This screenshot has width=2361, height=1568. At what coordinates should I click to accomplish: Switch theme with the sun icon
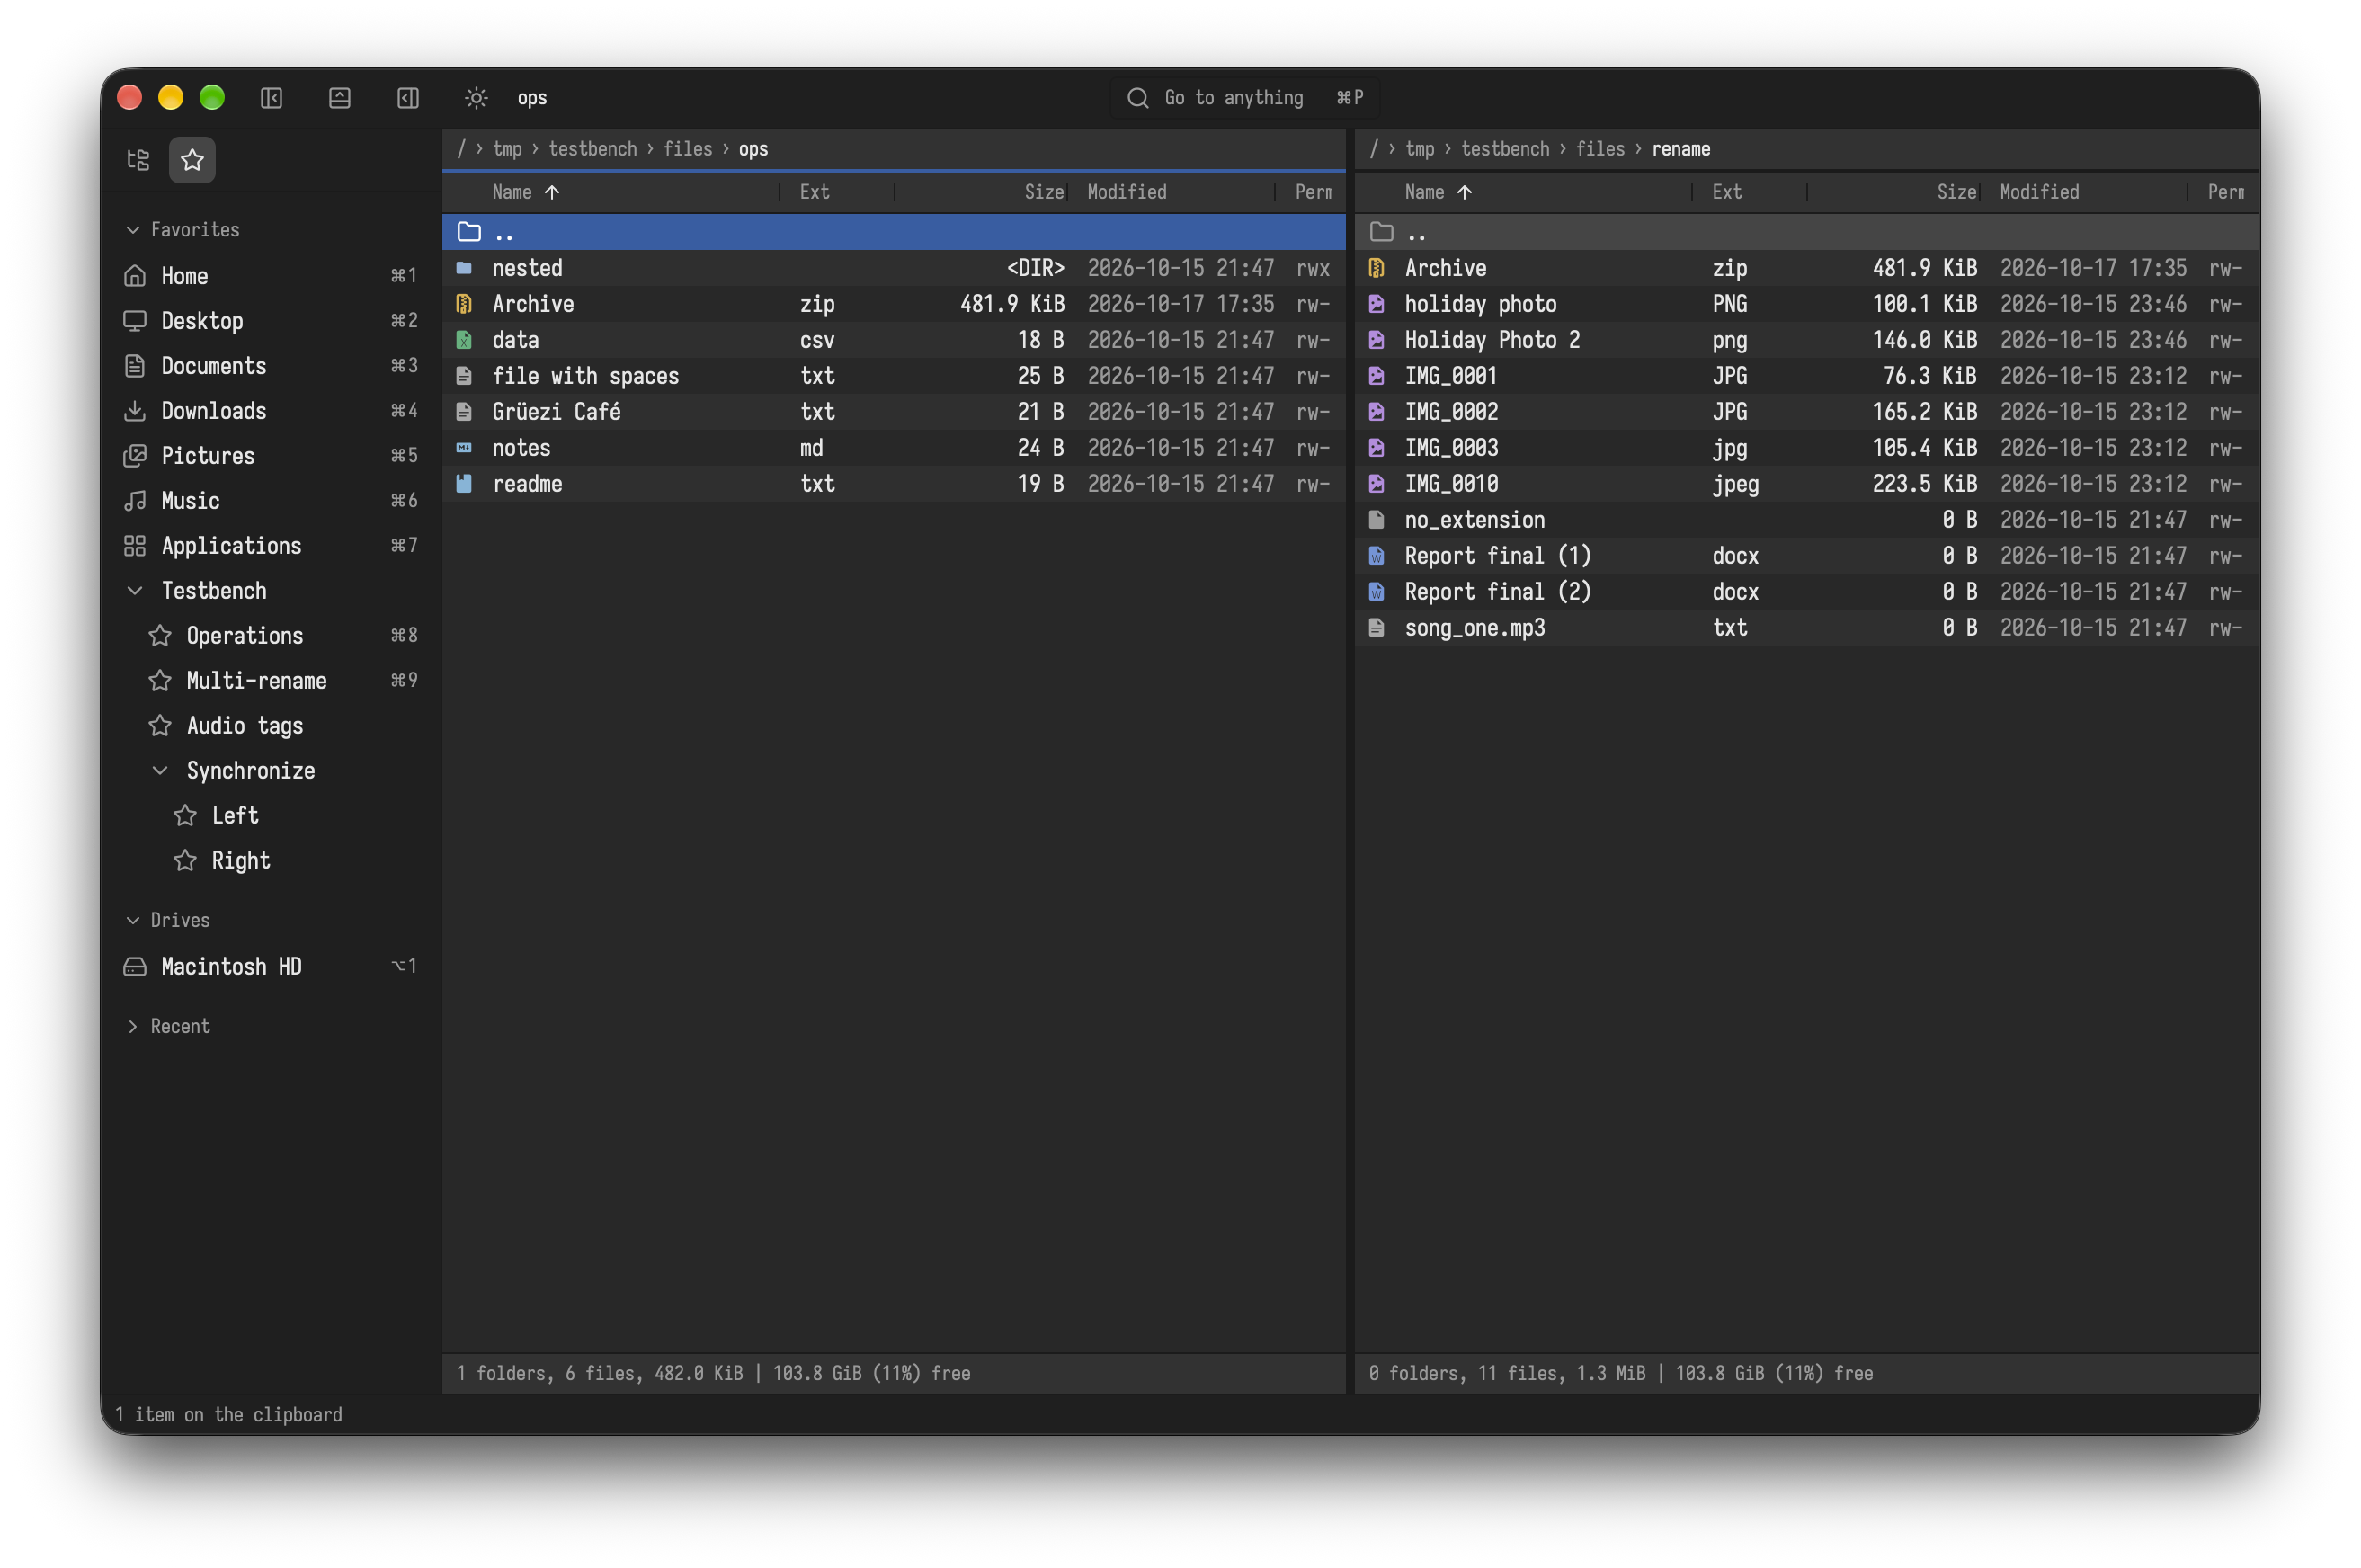coord(476,97)
